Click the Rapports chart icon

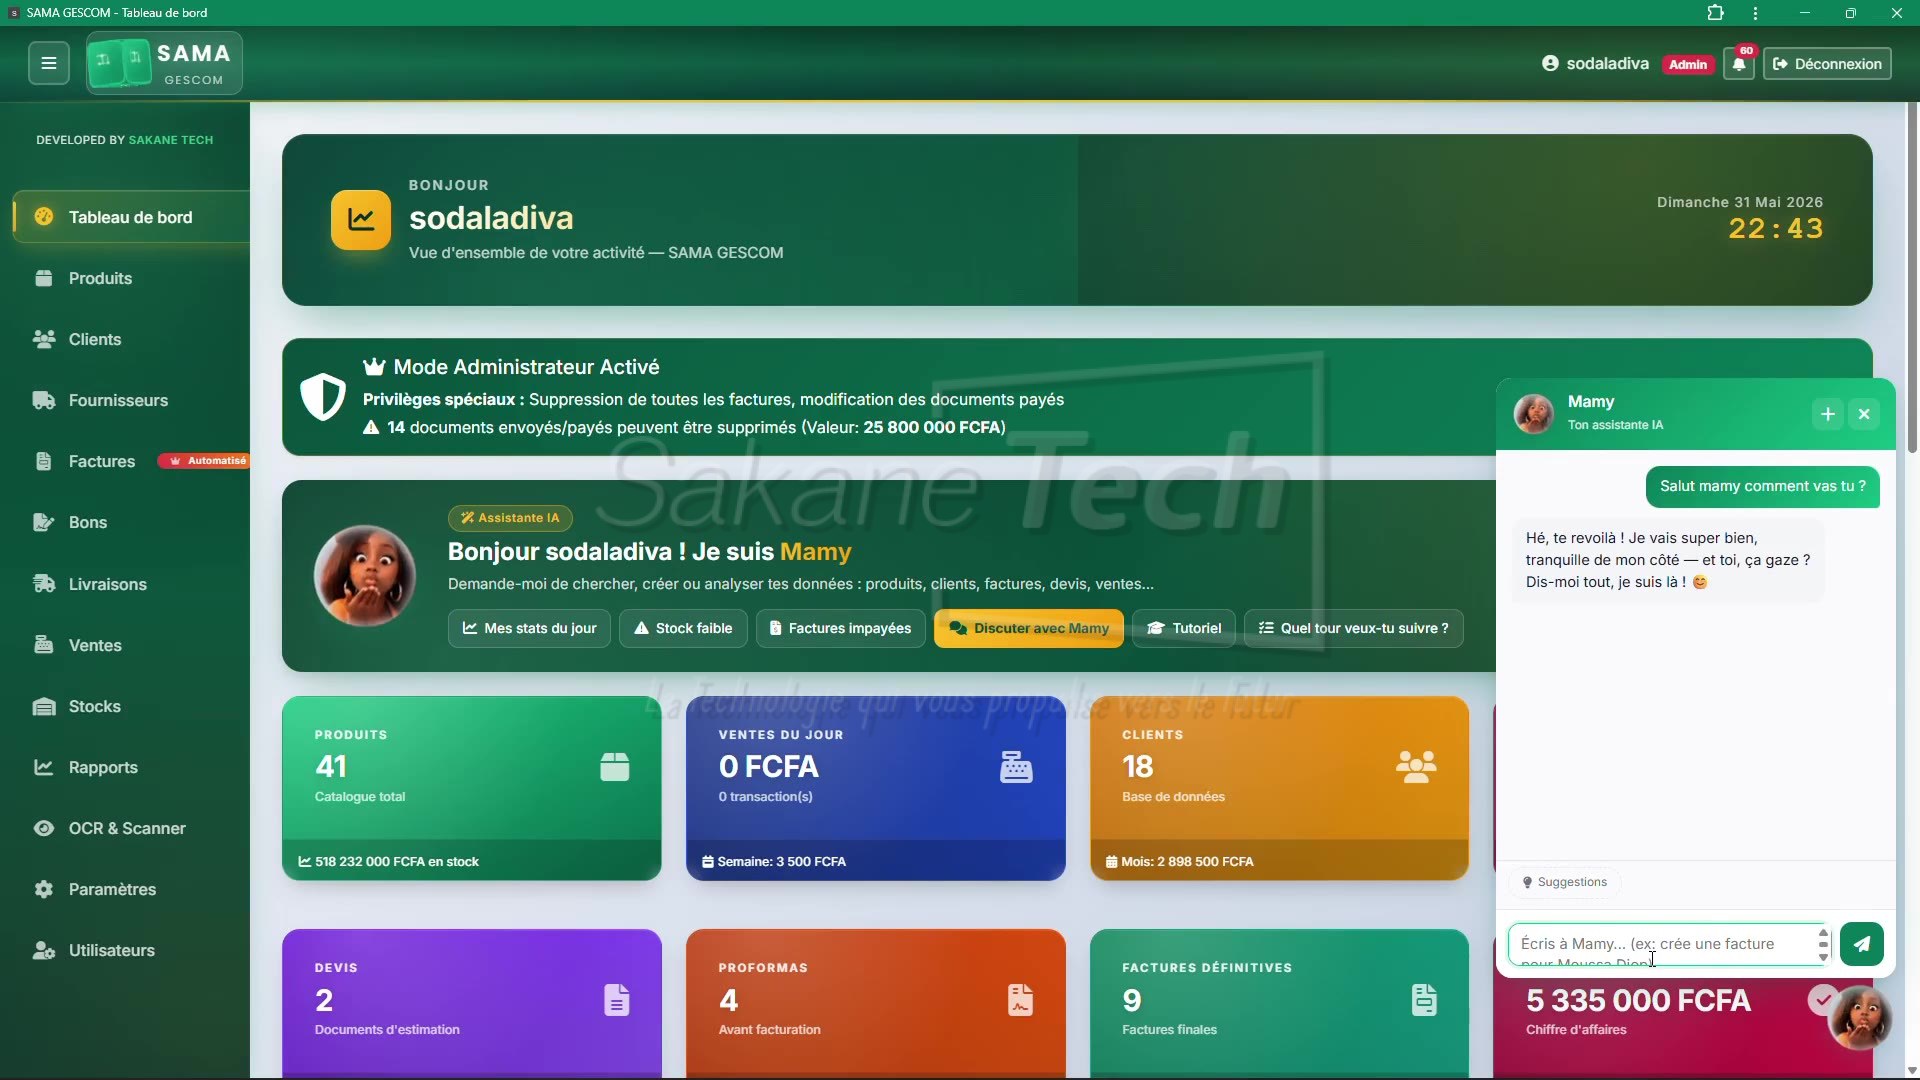pyautogui.click(x=43, y=767)
